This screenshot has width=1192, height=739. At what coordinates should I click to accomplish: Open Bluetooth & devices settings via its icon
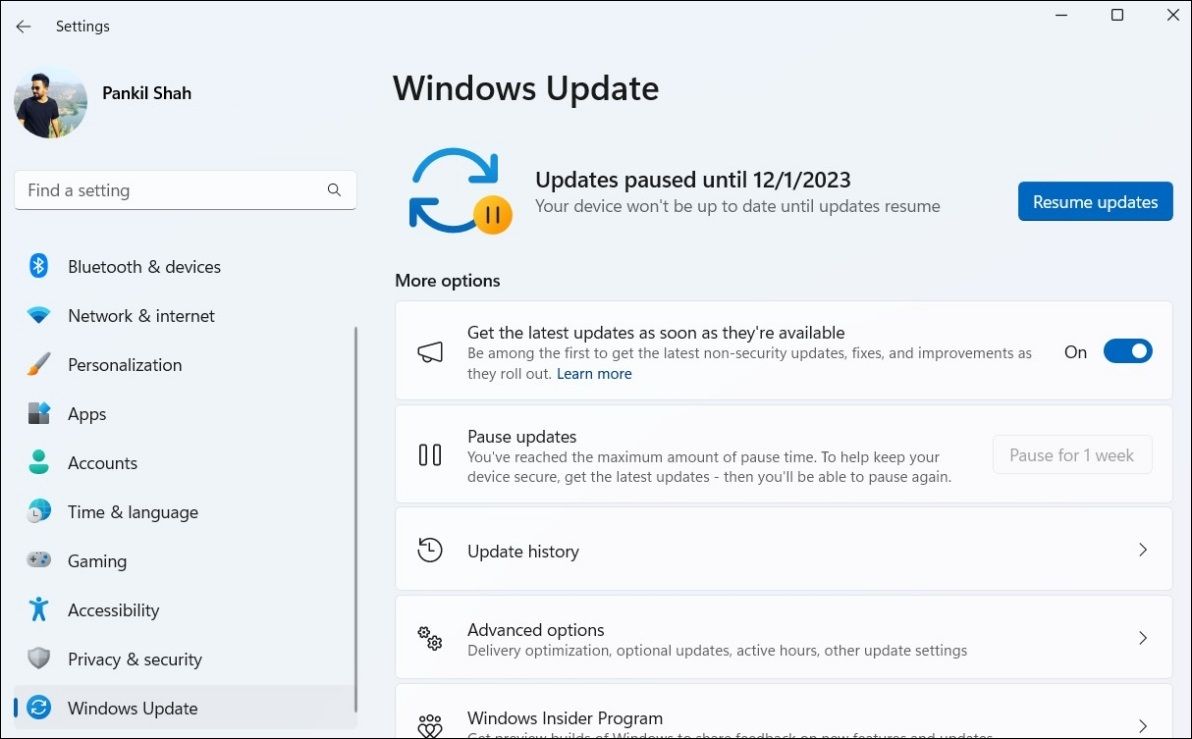tap(38, 266)
